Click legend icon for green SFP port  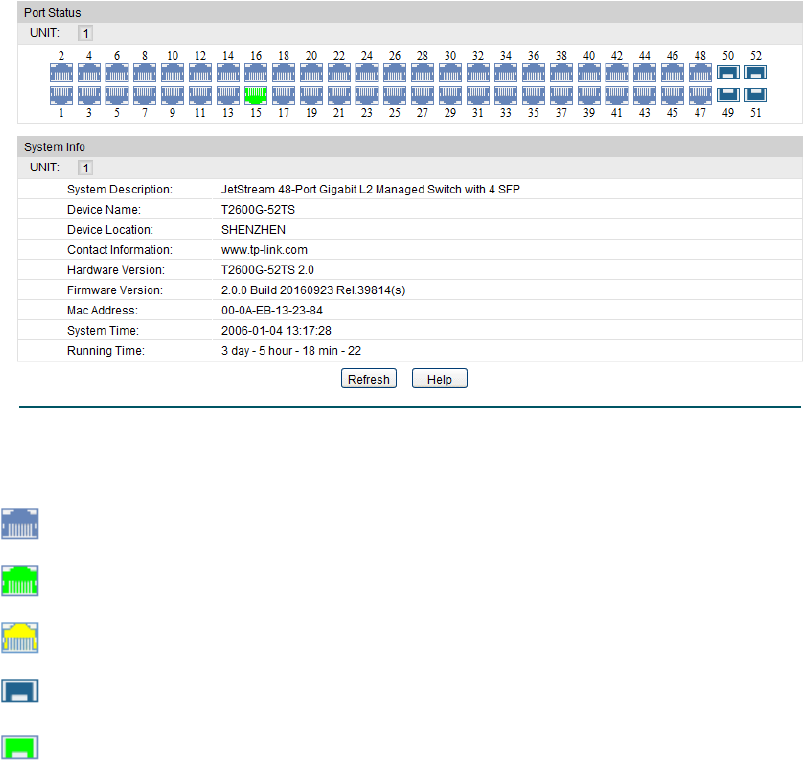[20, 748]
